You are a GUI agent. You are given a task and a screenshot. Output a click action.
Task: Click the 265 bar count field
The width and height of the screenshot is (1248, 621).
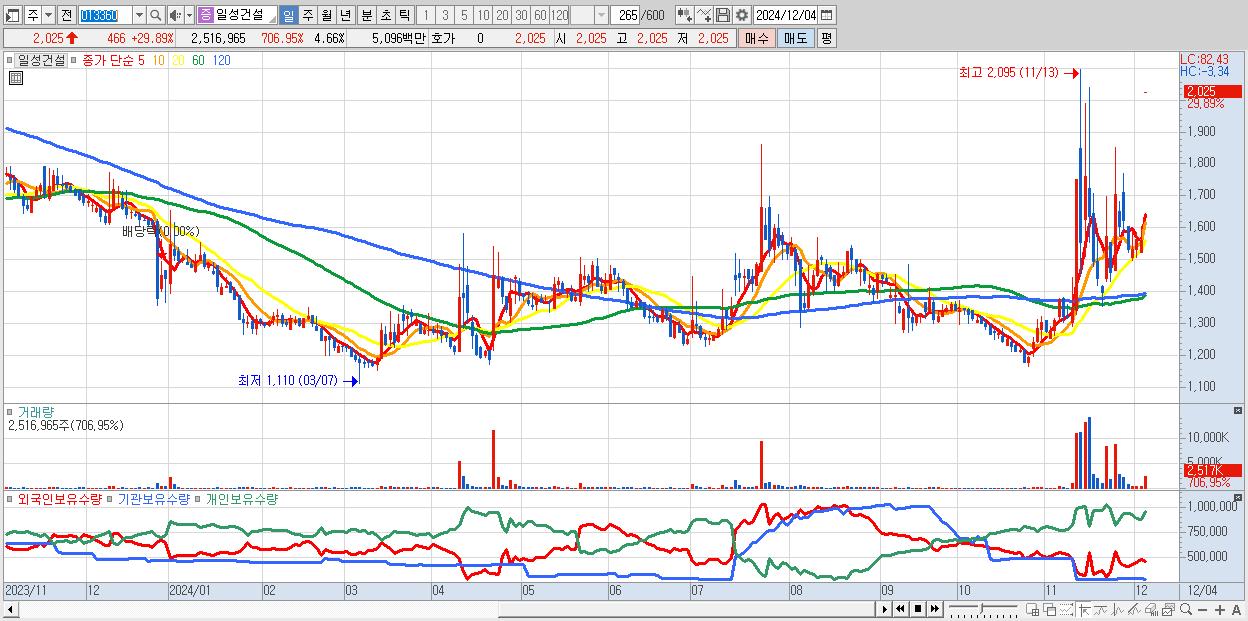[625, 15]
